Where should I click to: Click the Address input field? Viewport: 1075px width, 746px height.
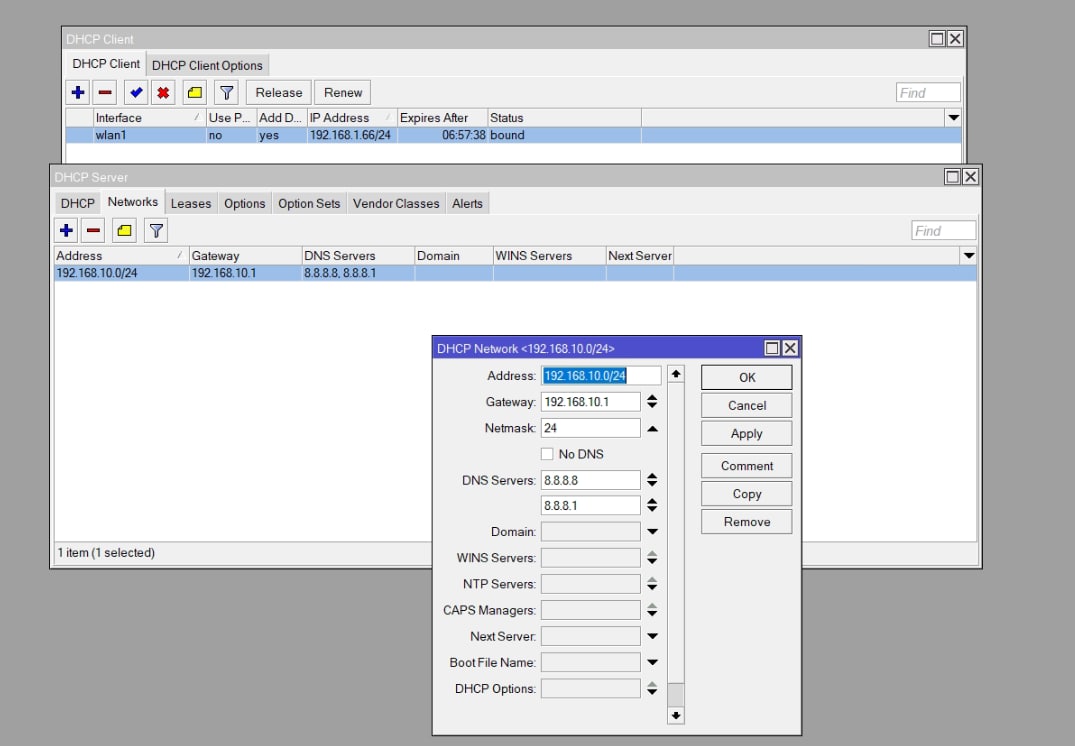coord(601,376)
